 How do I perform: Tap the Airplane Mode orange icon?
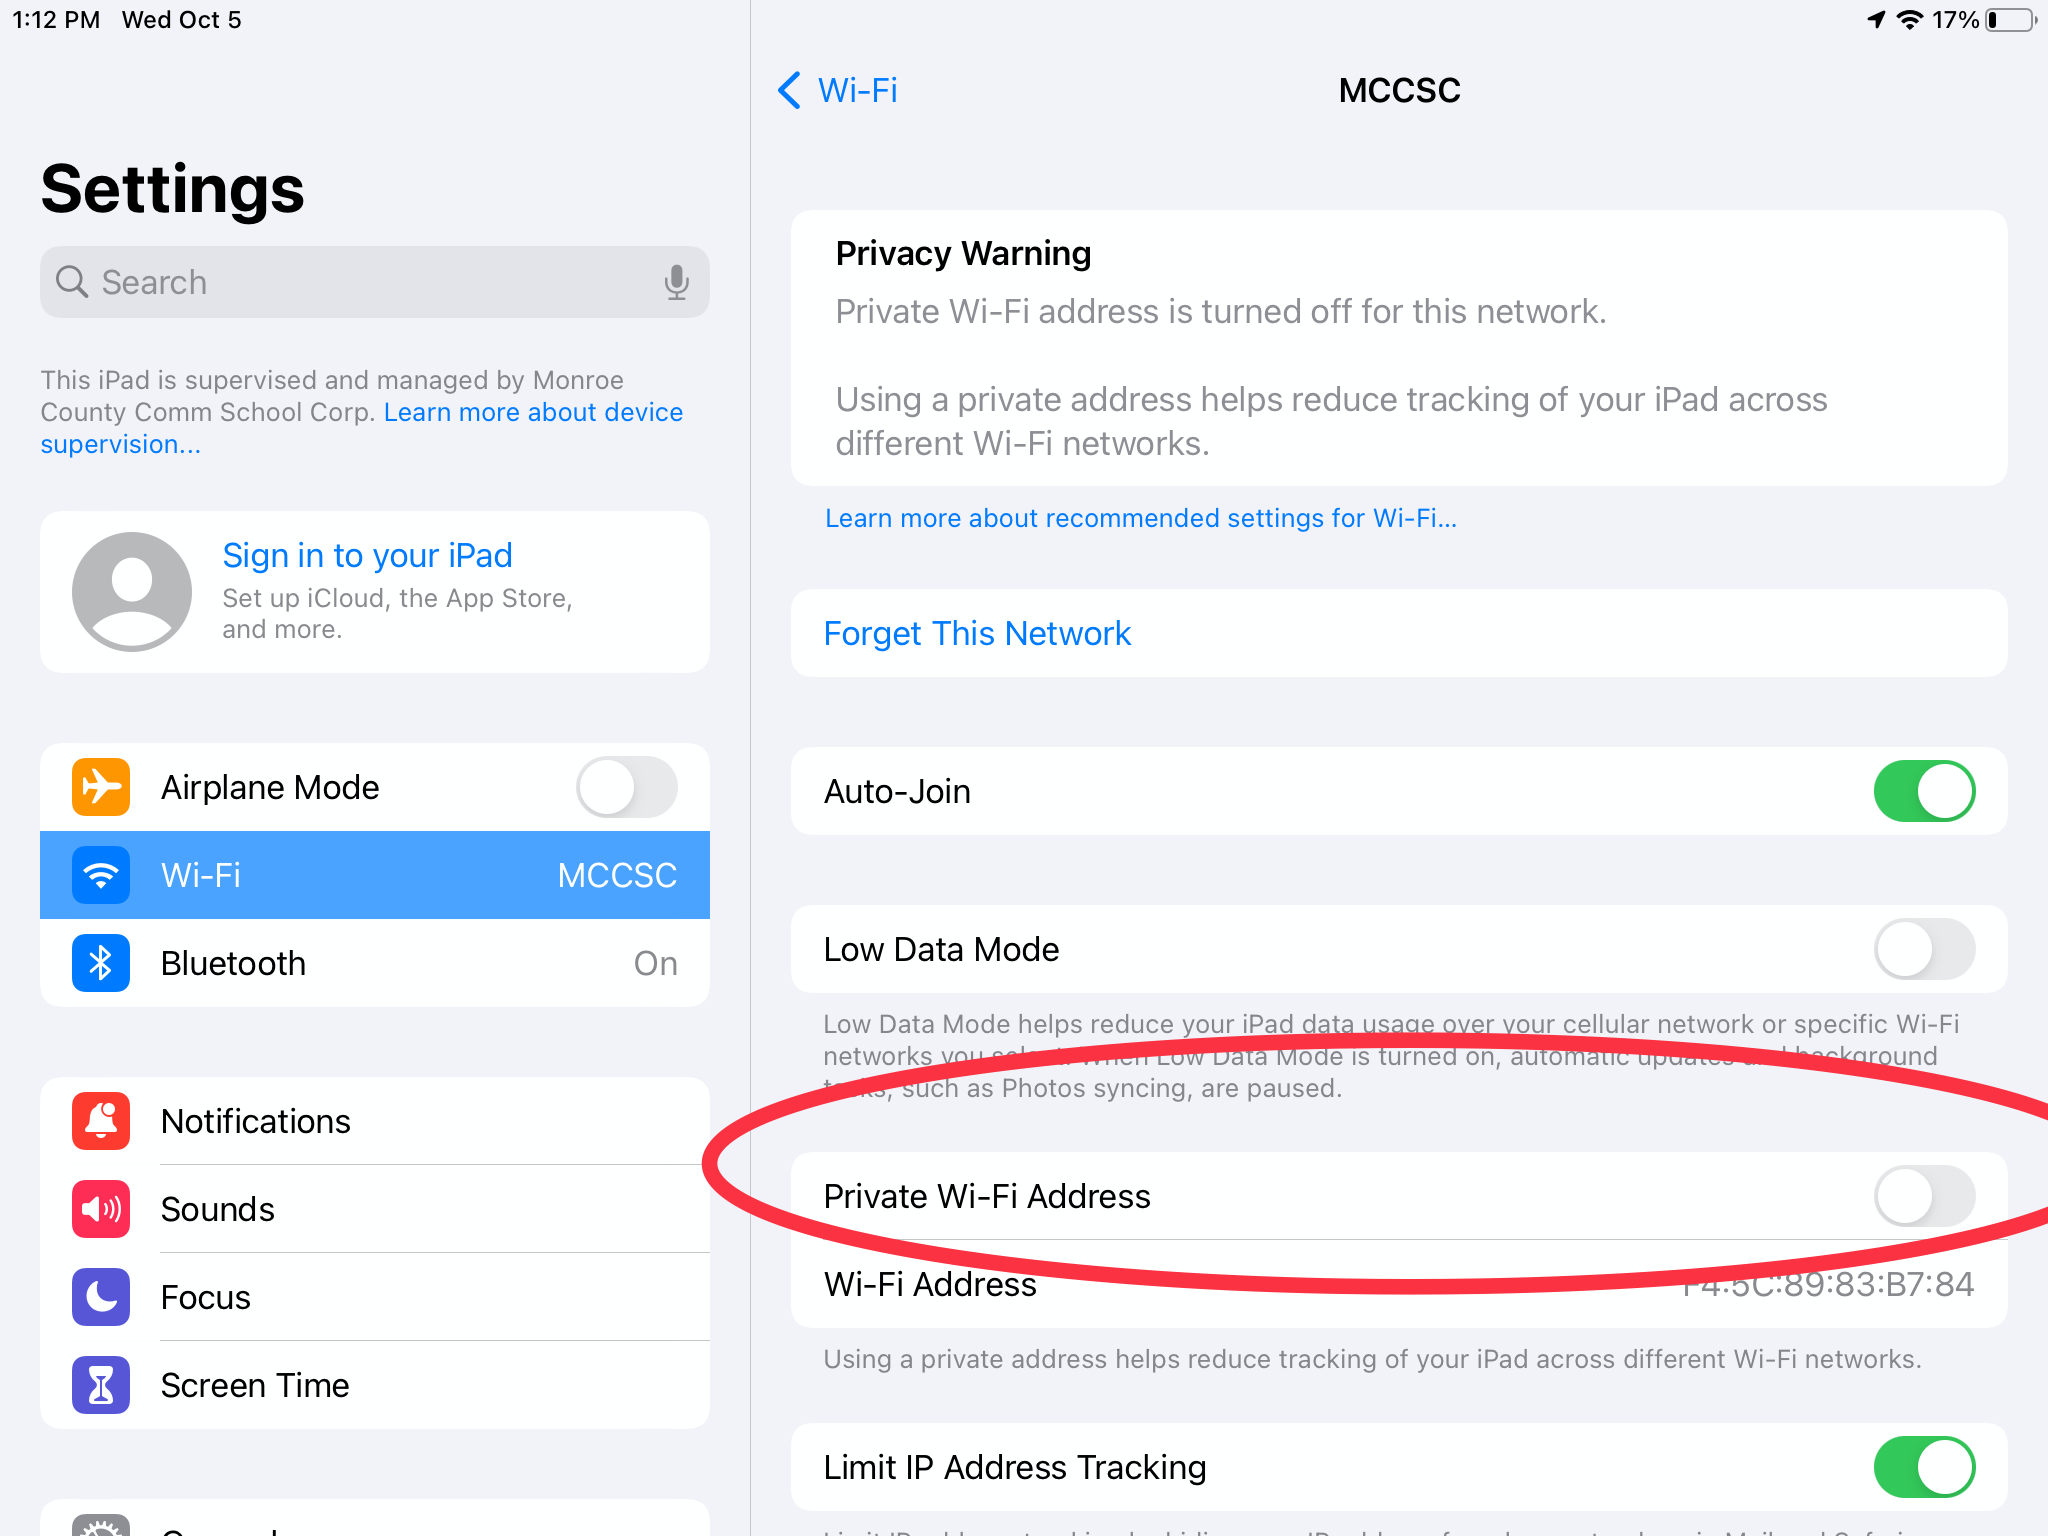click(x=101, y=787)
